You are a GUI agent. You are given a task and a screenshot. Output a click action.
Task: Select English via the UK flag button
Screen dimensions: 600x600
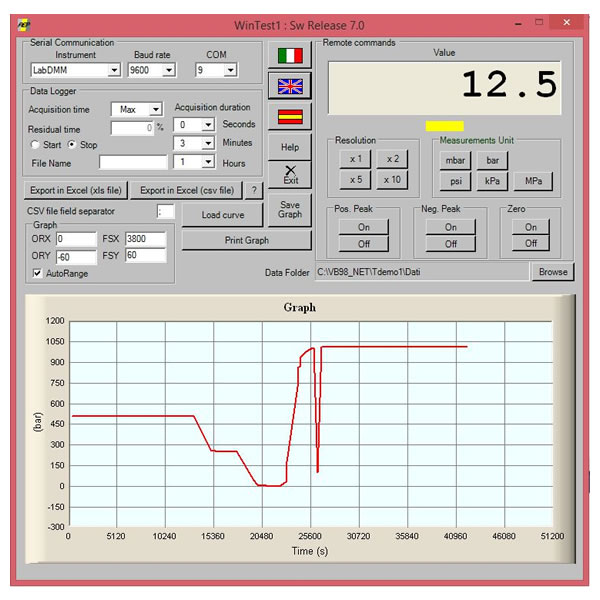290,86
